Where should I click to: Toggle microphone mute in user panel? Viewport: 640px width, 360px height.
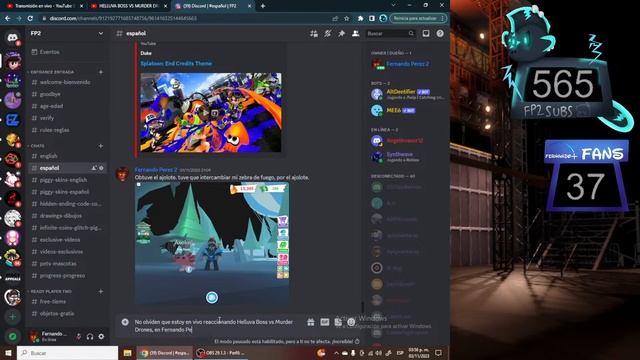point(78,337)
